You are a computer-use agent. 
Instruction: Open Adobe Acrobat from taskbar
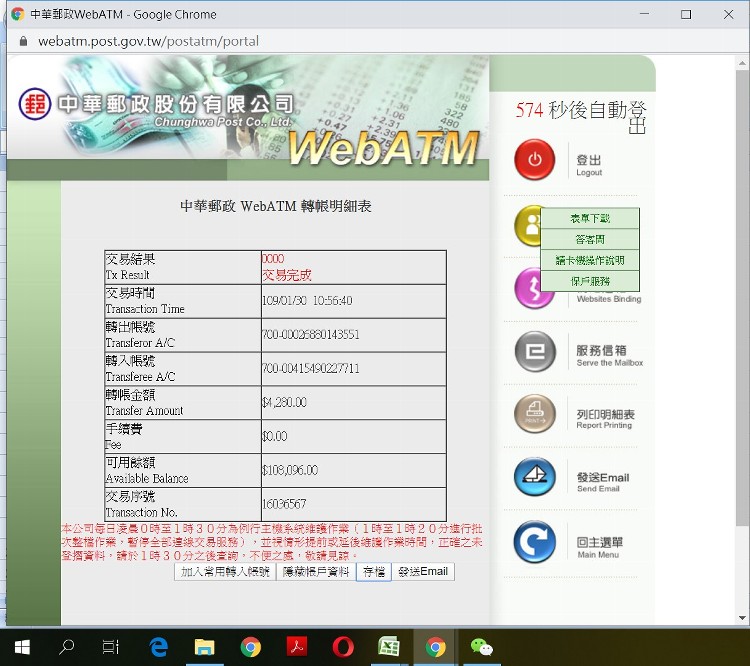tap(297, 646)
